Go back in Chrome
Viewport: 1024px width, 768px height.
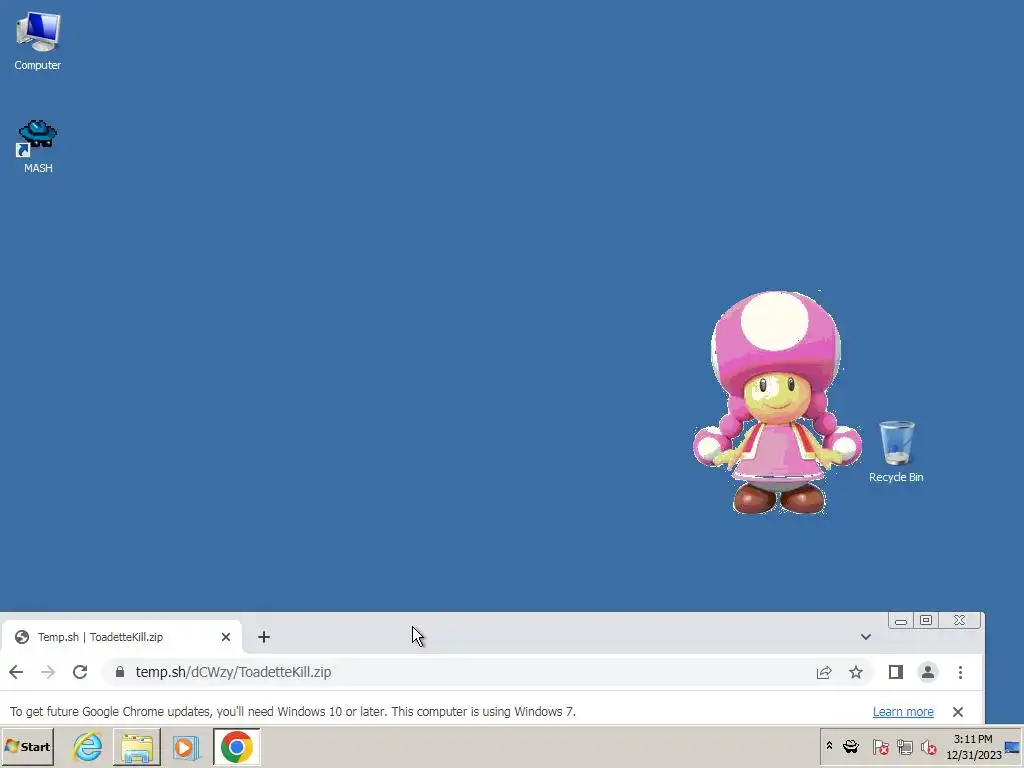pos(16,672)
